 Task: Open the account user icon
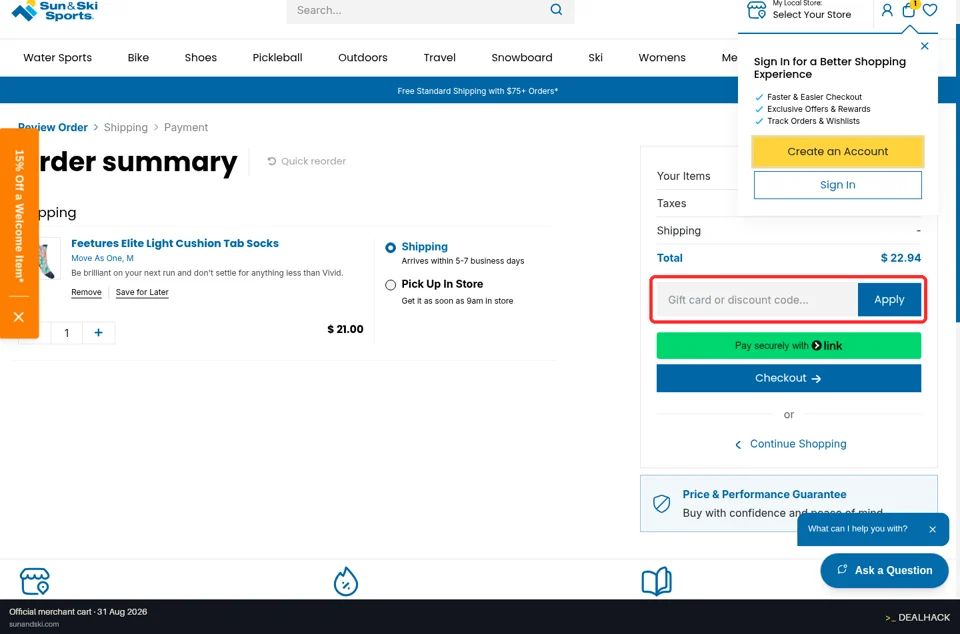[887, 10]
